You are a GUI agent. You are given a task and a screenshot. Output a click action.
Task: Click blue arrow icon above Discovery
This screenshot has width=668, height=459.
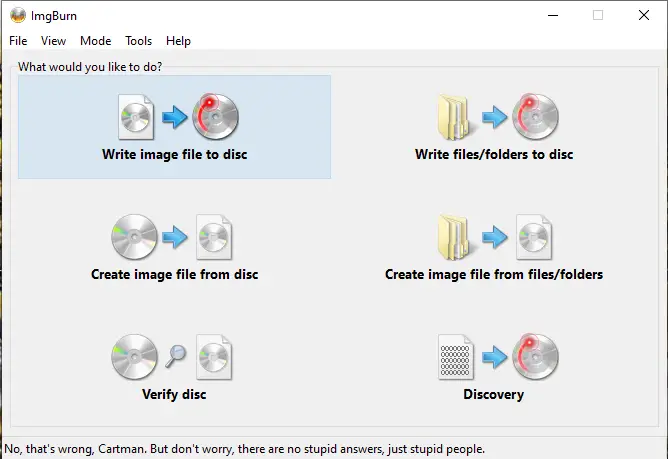pos(495,357)
